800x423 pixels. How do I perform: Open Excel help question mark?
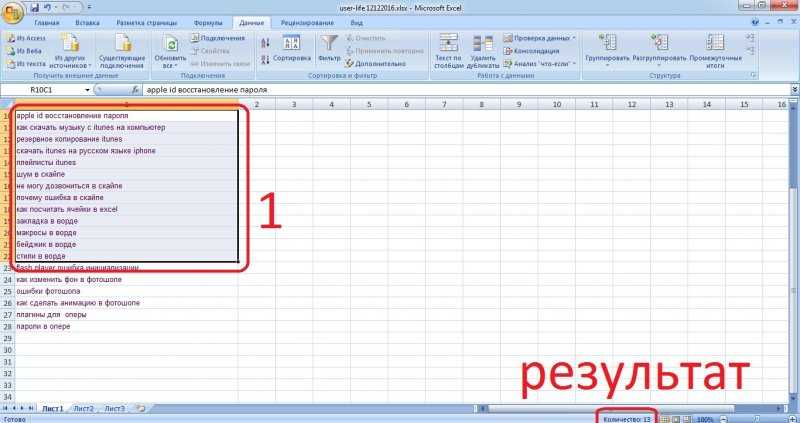pos(755,22)
